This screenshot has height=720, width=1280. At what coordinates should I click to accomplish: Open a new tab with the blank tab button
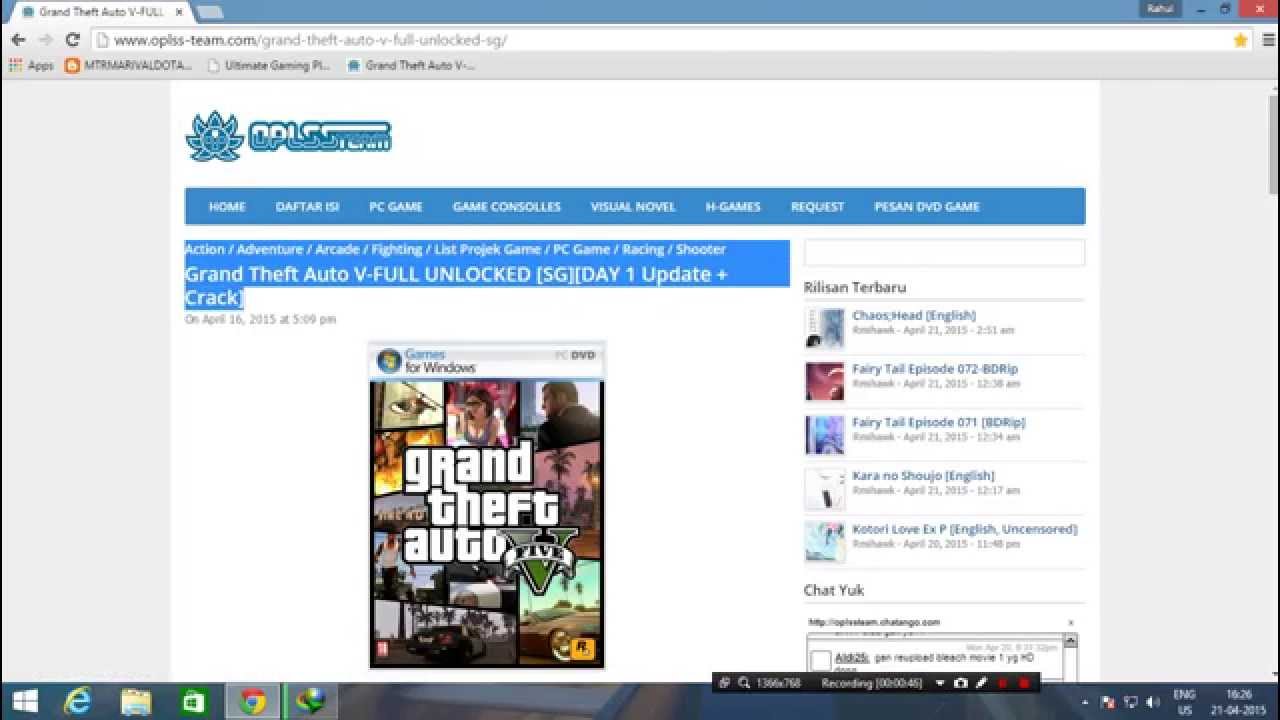210,12
